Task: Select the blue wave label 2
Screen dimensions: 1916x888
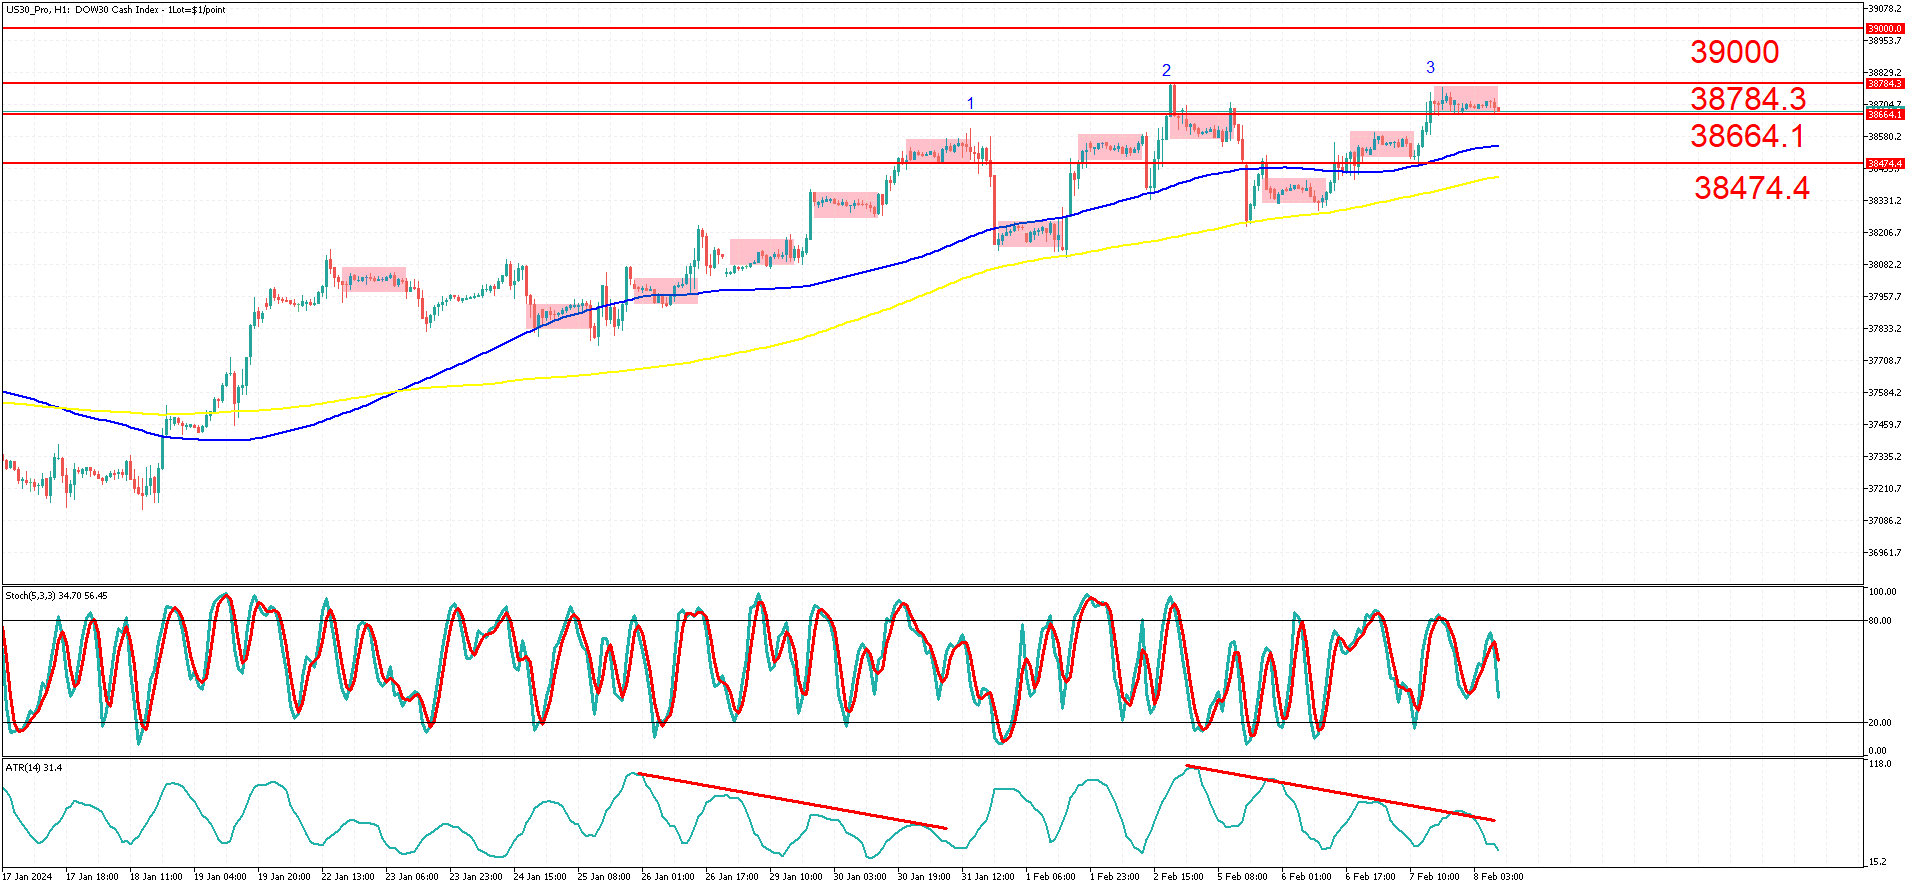Action: coord(1166,70)
